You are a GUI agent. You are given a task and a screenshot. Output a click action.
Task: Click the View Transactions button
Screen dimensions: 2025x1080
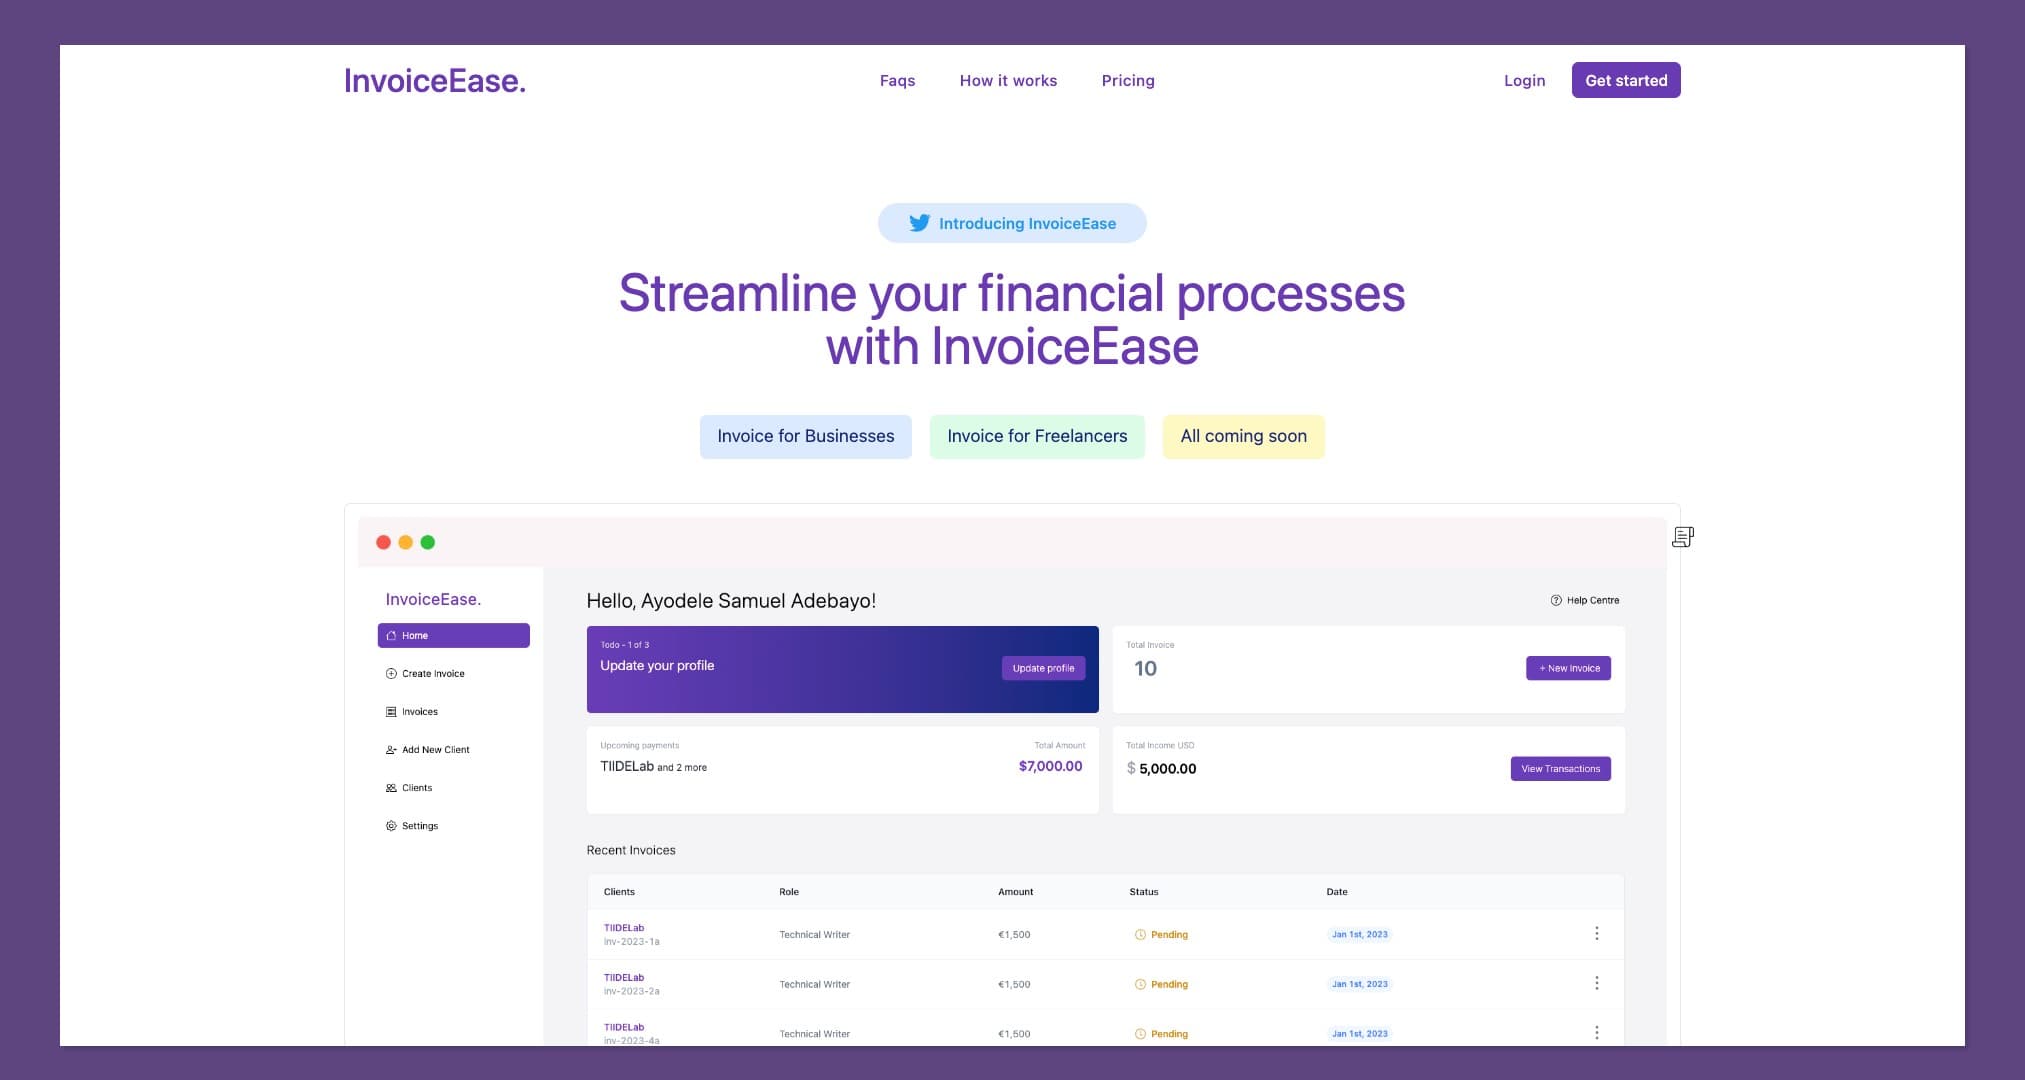tap(1560, 768)
